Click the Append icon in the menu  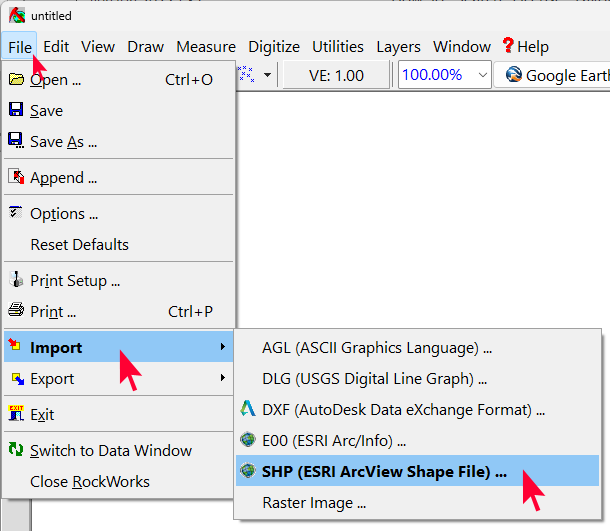(16, 178)
